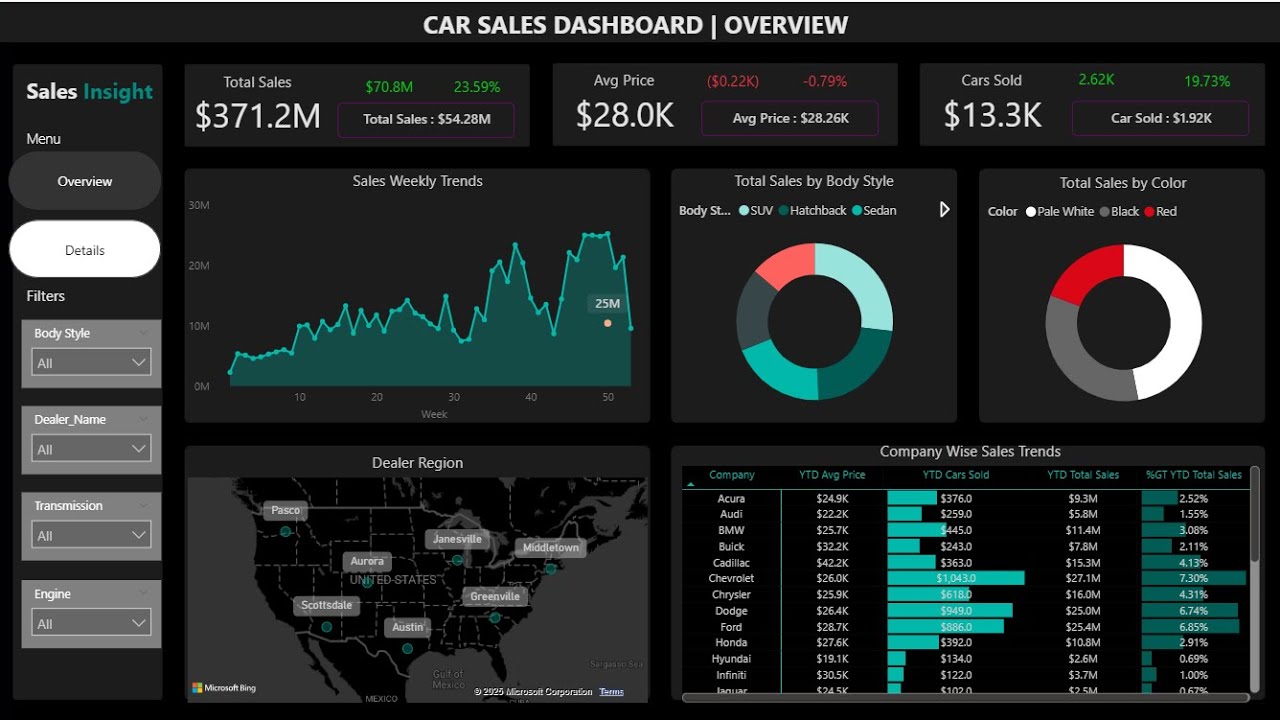Sort by %GT YTD Total Sales header

coord(1194,475)
